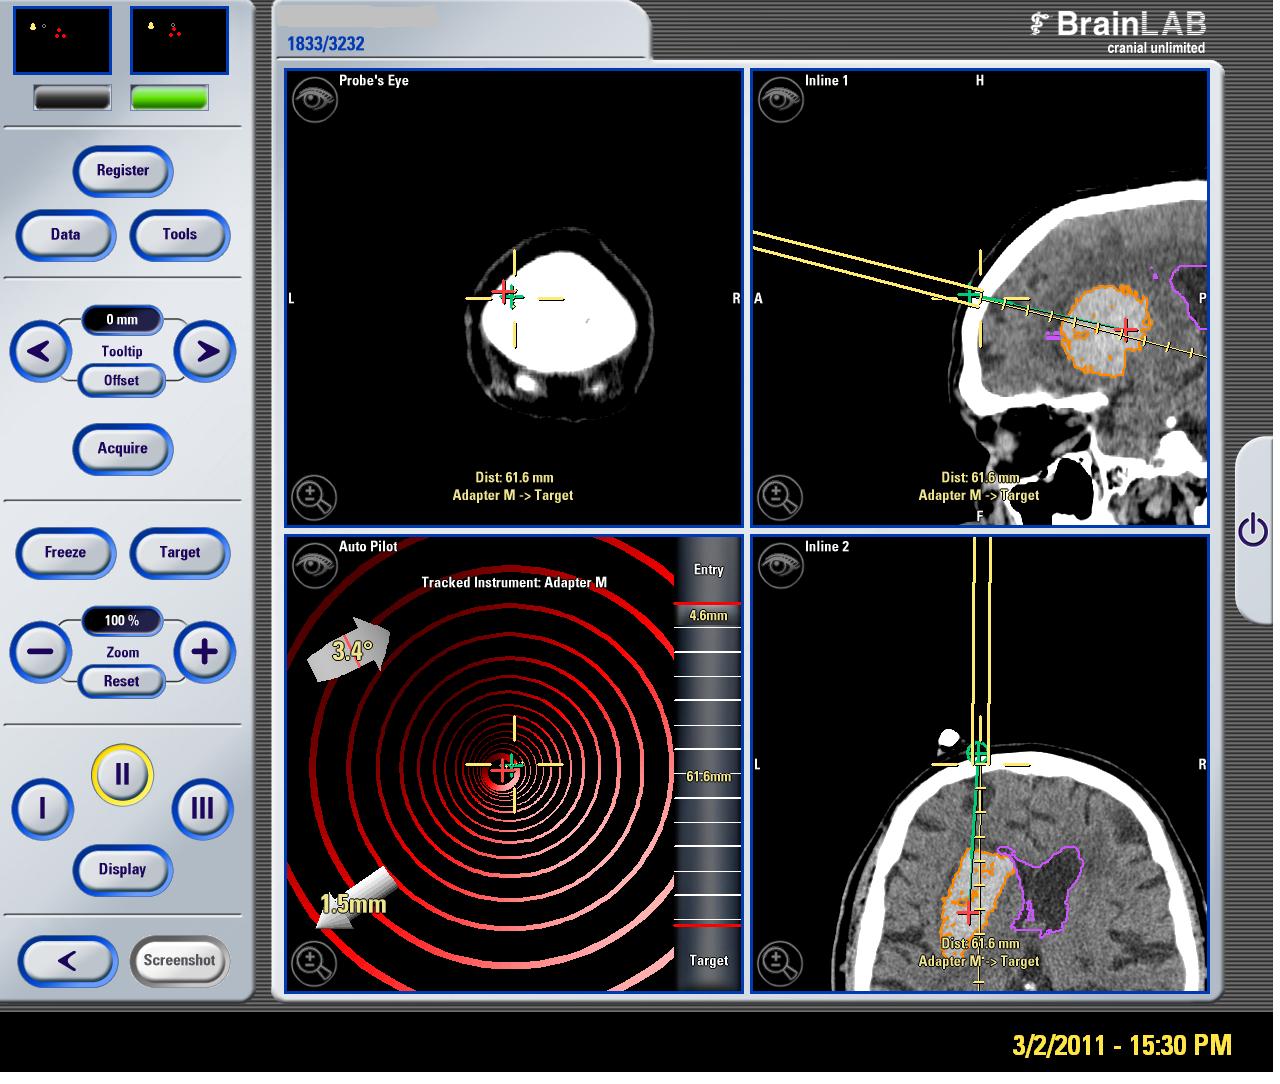Select the left camera tracking thumbnail
The image size is (1280, 1084).
(62, 40)
